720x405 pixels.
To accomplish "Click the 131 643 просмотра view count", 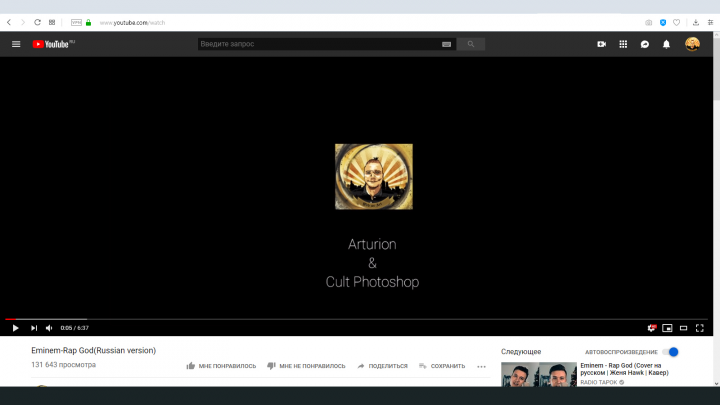I will click(x=63, y=365).
